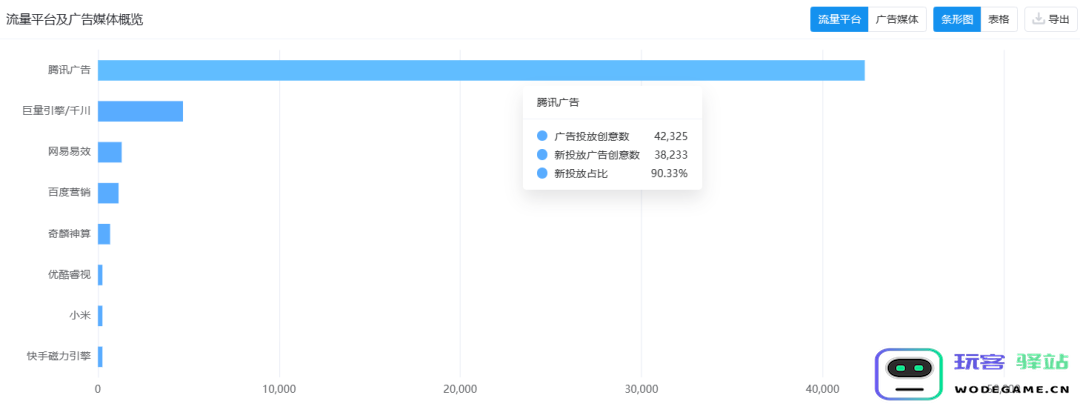Click the 百度营销 axis label
The width and height of the screenshot is (1080, 404).
tap(69, 193)
